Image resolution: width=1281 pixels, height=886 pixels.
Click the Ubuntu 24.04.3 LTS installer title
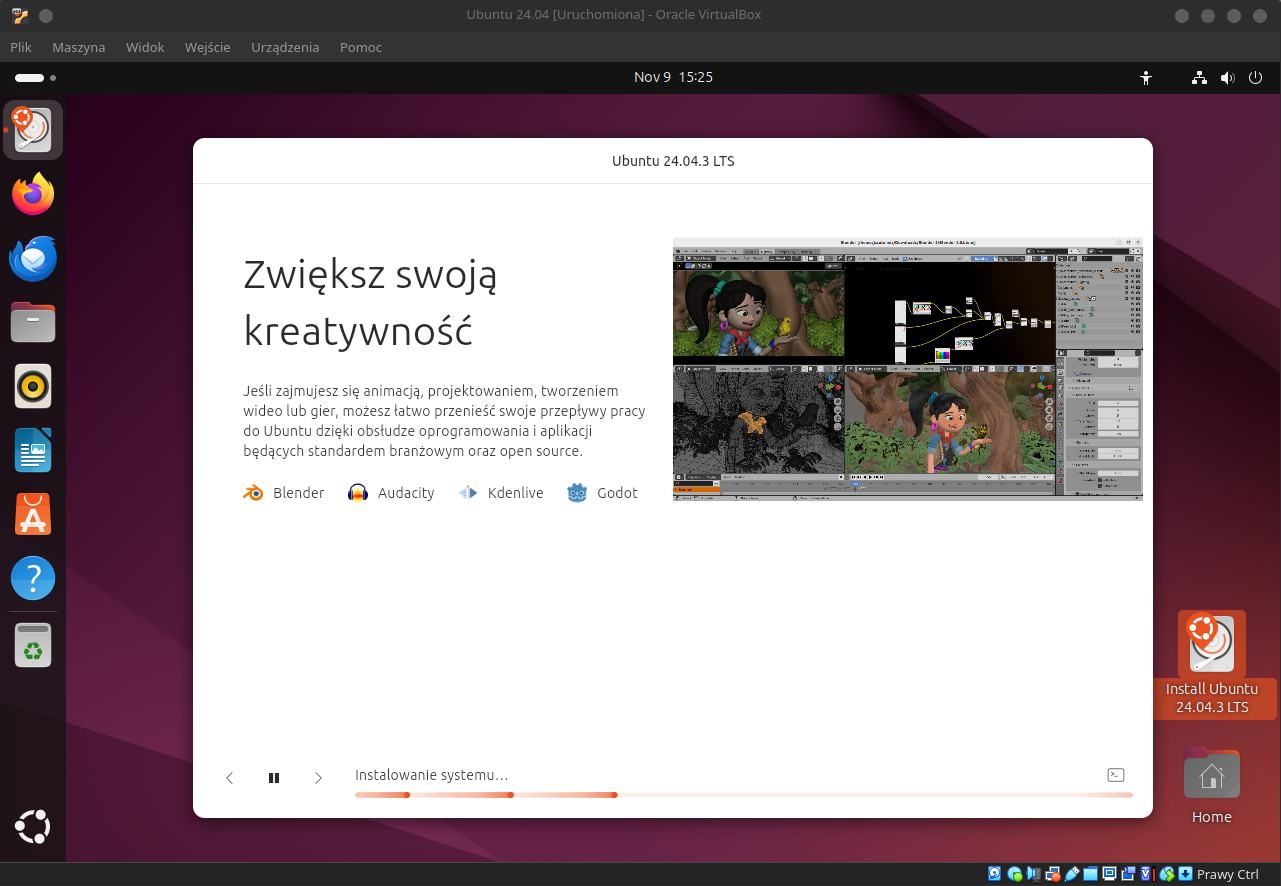pyautogui.click(x=673, y=161)
